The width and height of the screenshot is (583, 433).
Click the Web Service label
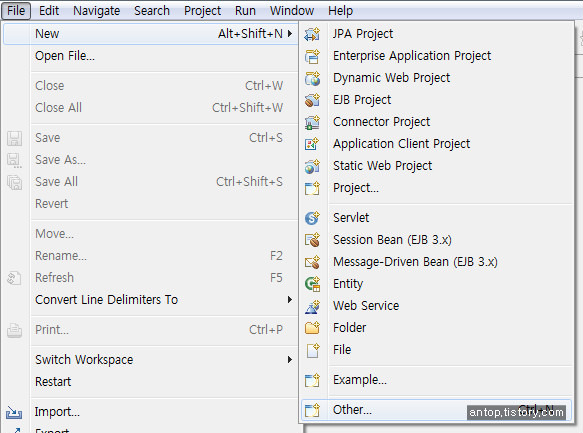click(366, 306)
